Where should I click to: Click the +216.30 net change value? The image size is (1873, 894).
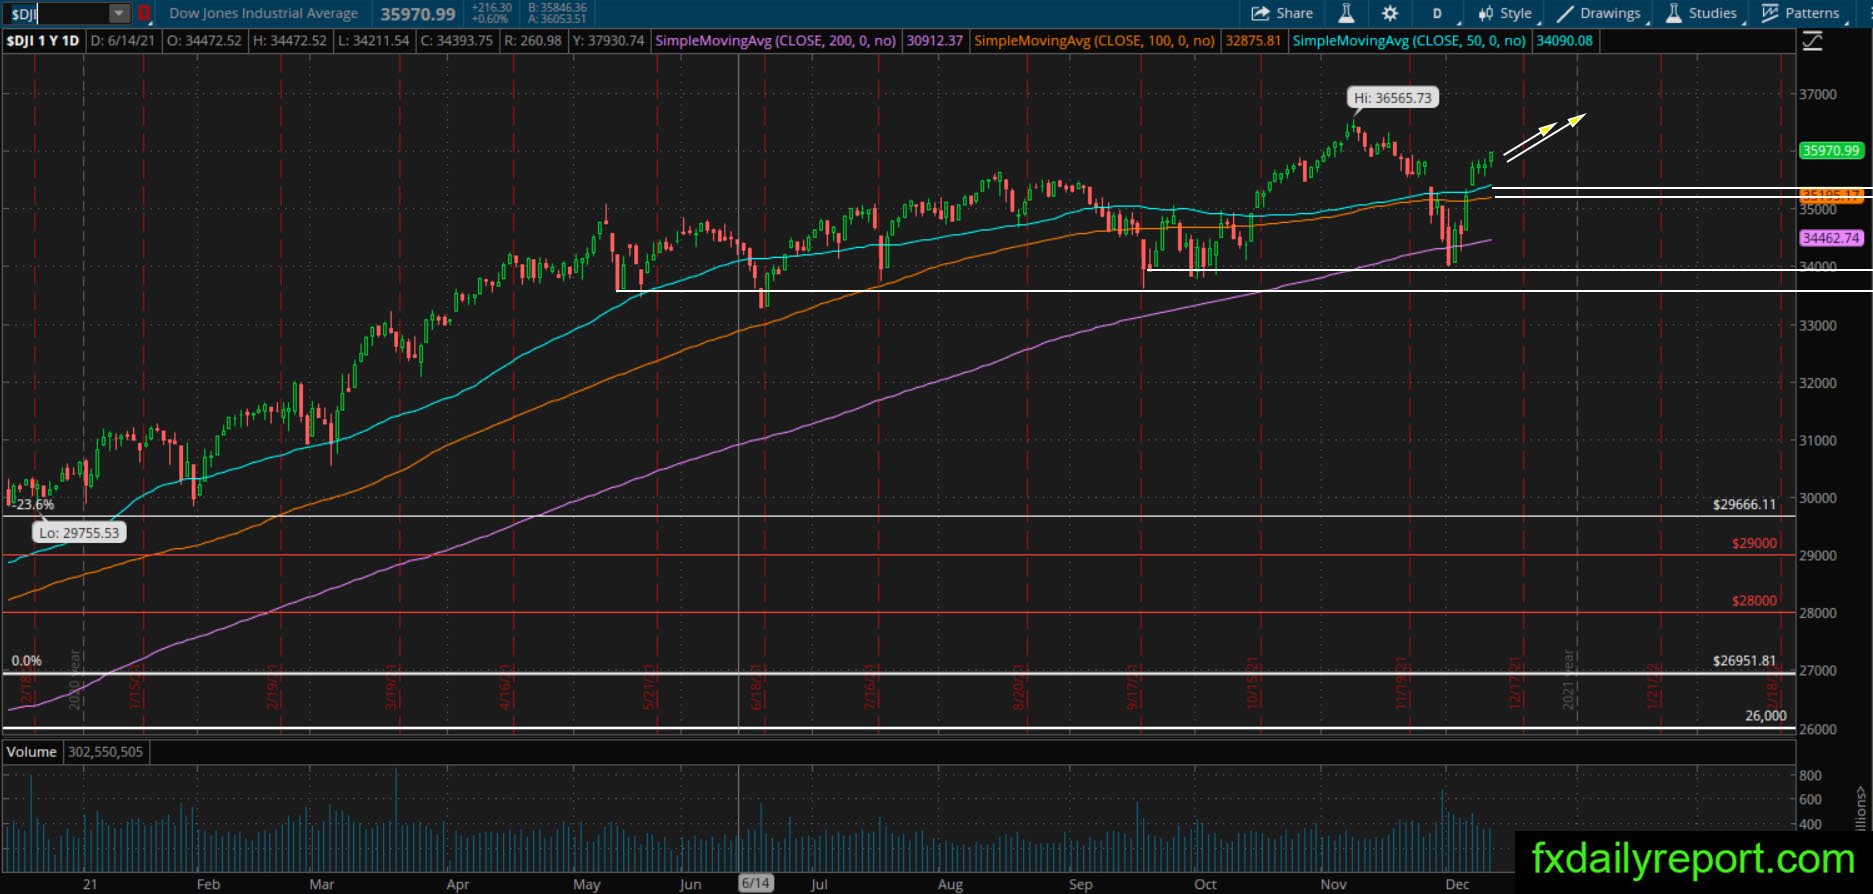[x=491, y=8]
